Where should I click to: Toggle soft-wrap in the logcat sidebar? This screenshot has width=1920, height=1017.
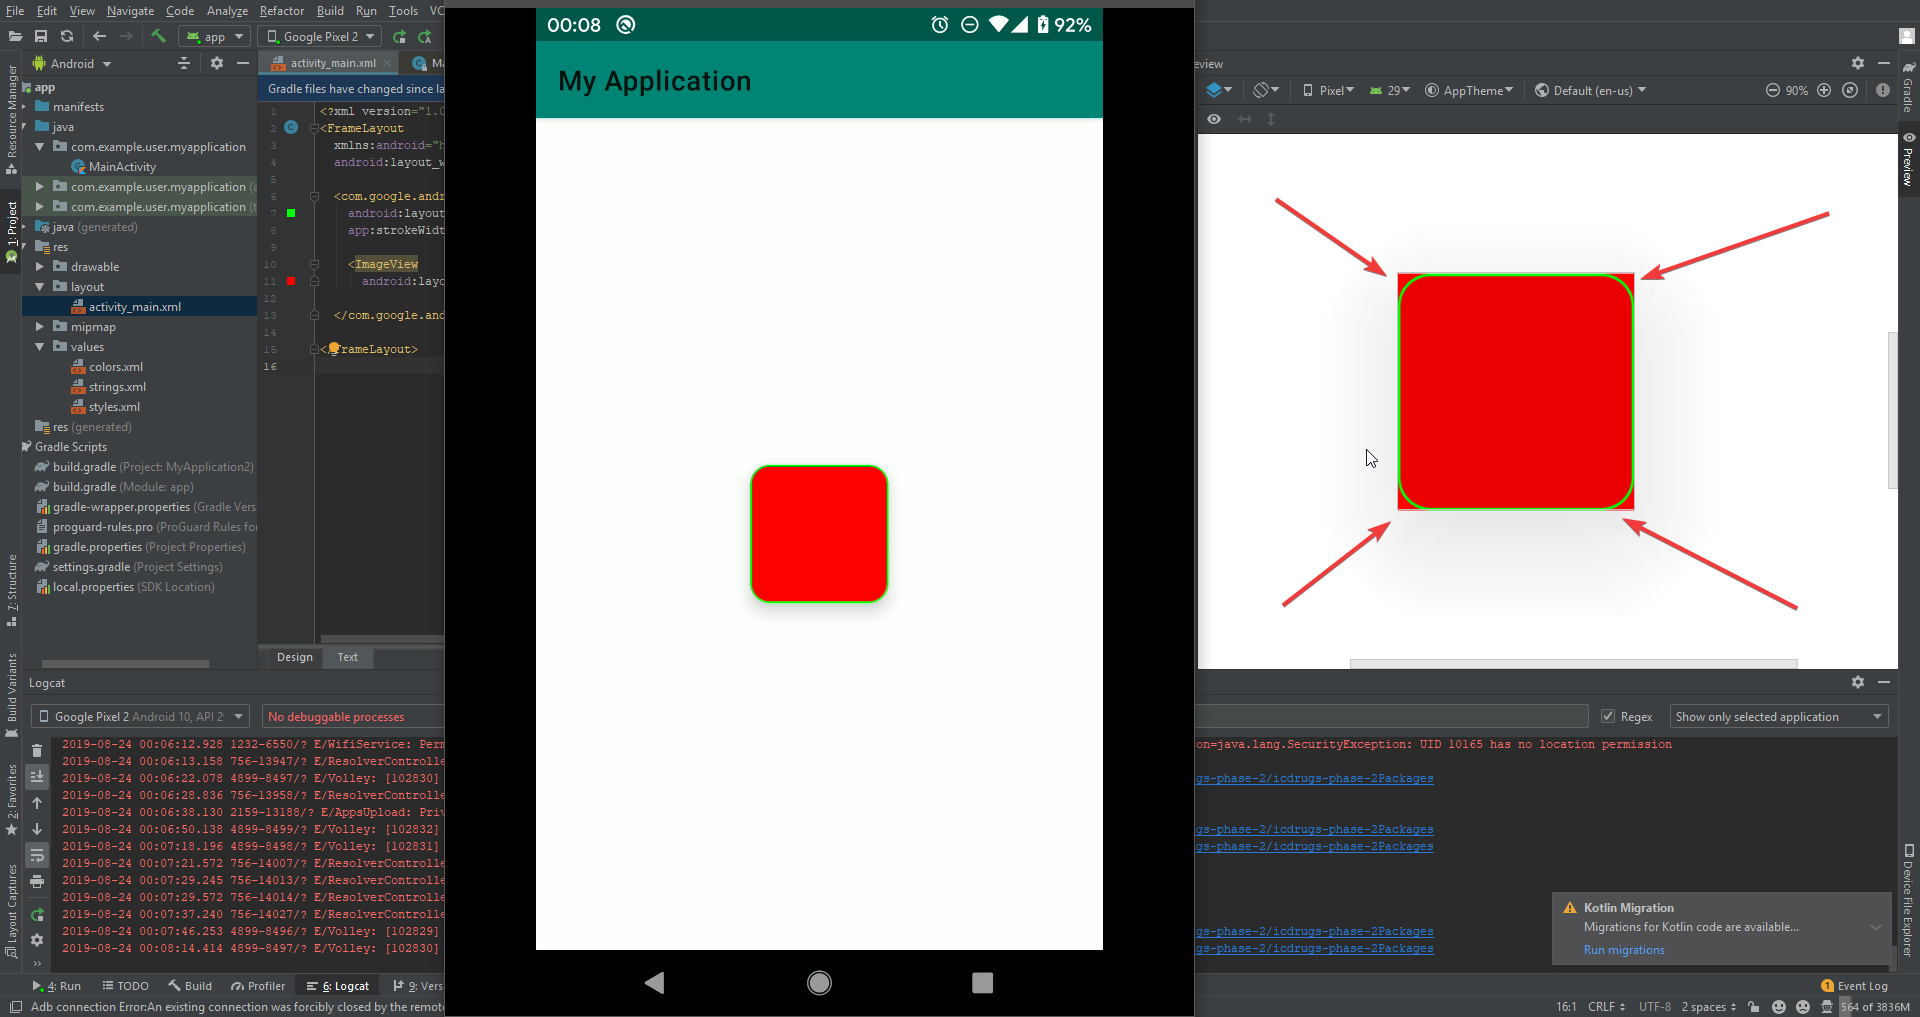37,855
